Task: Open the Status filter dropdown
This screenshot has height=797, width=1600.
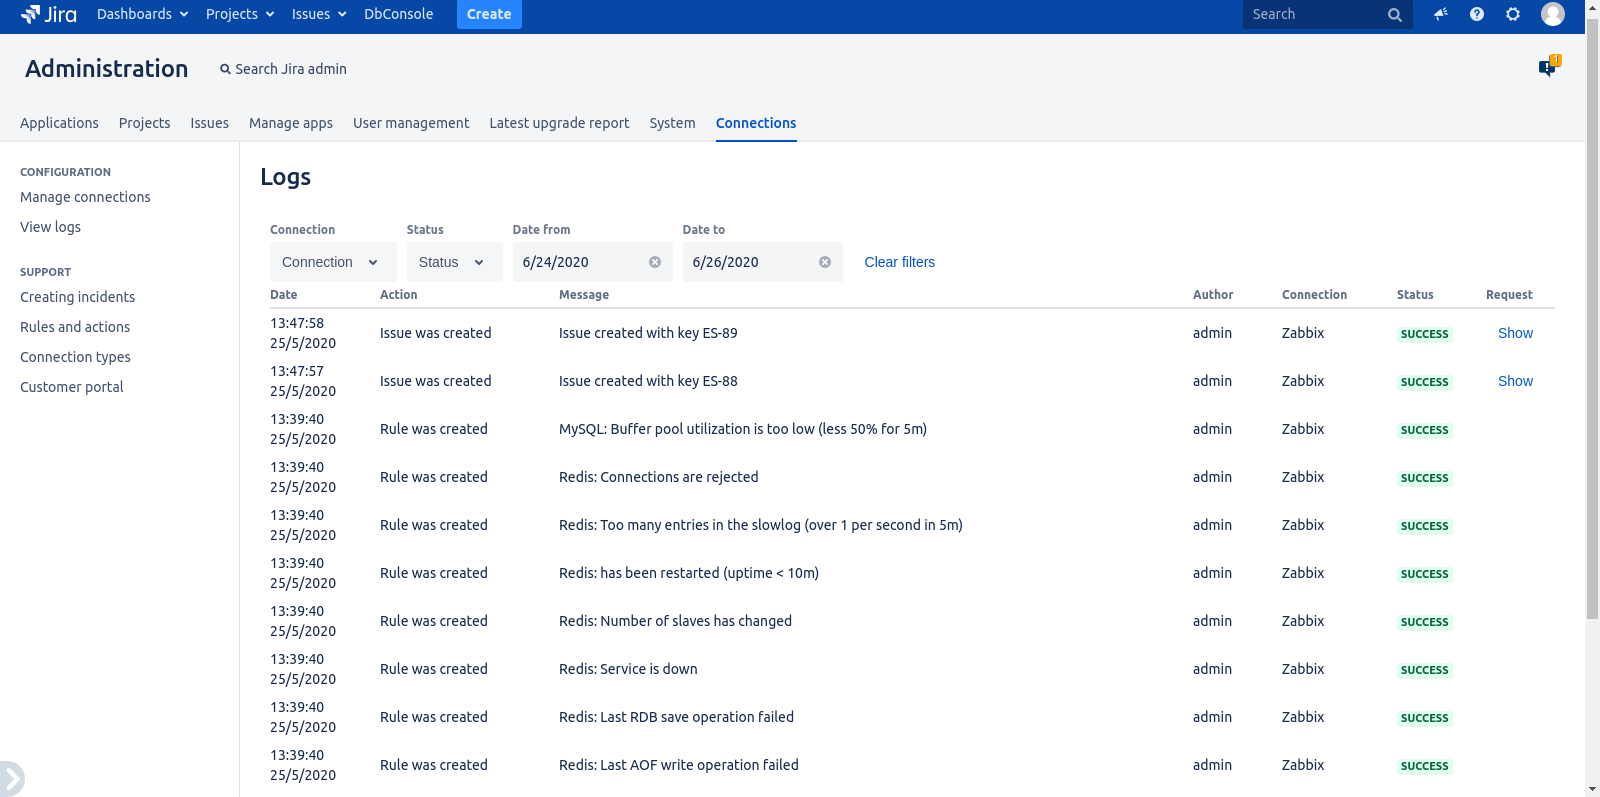Action: [453, 262]
